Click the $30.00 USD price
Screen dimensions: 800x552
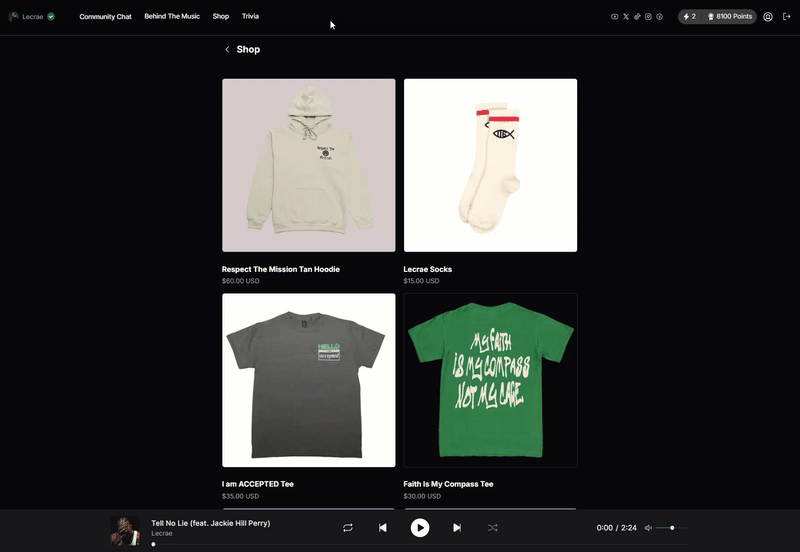(x=422, y=496)
